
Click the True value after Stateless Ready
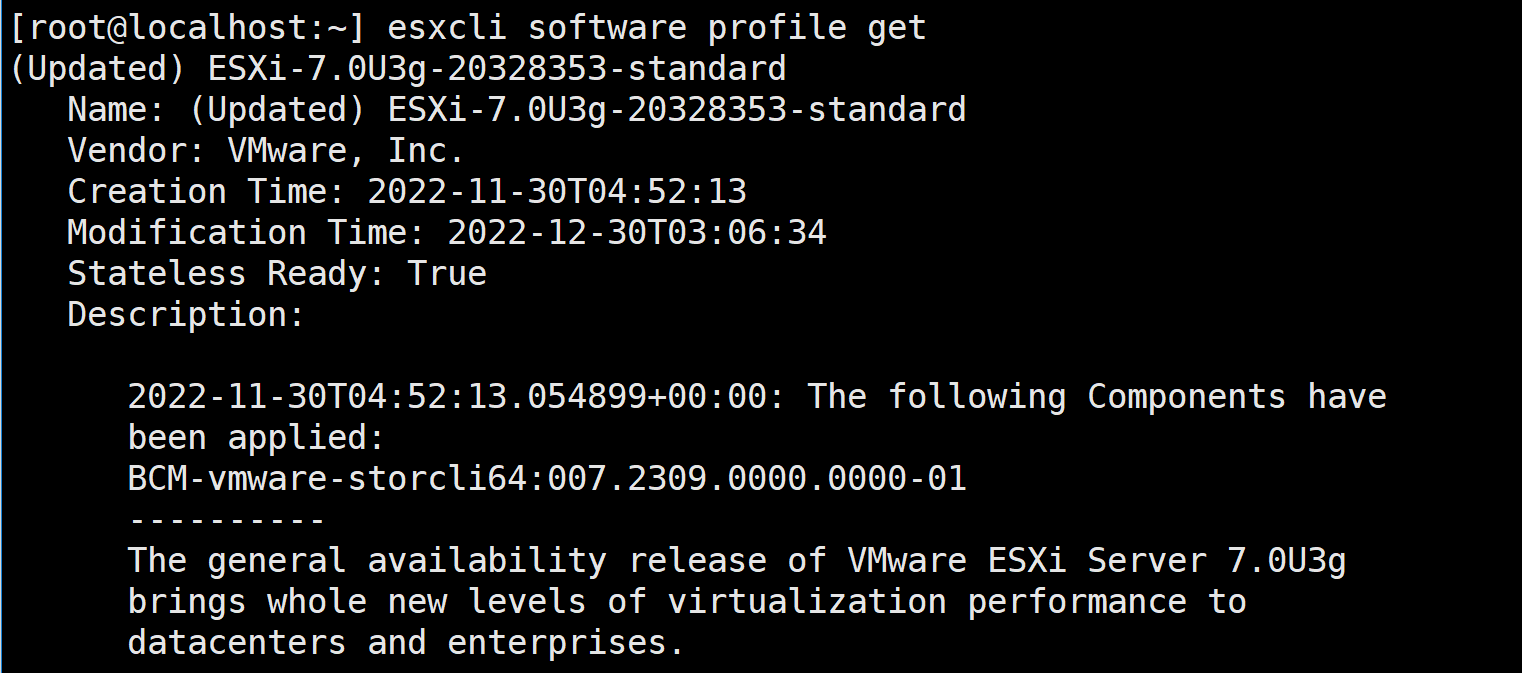pyautogui.click(x=447, y=273)
